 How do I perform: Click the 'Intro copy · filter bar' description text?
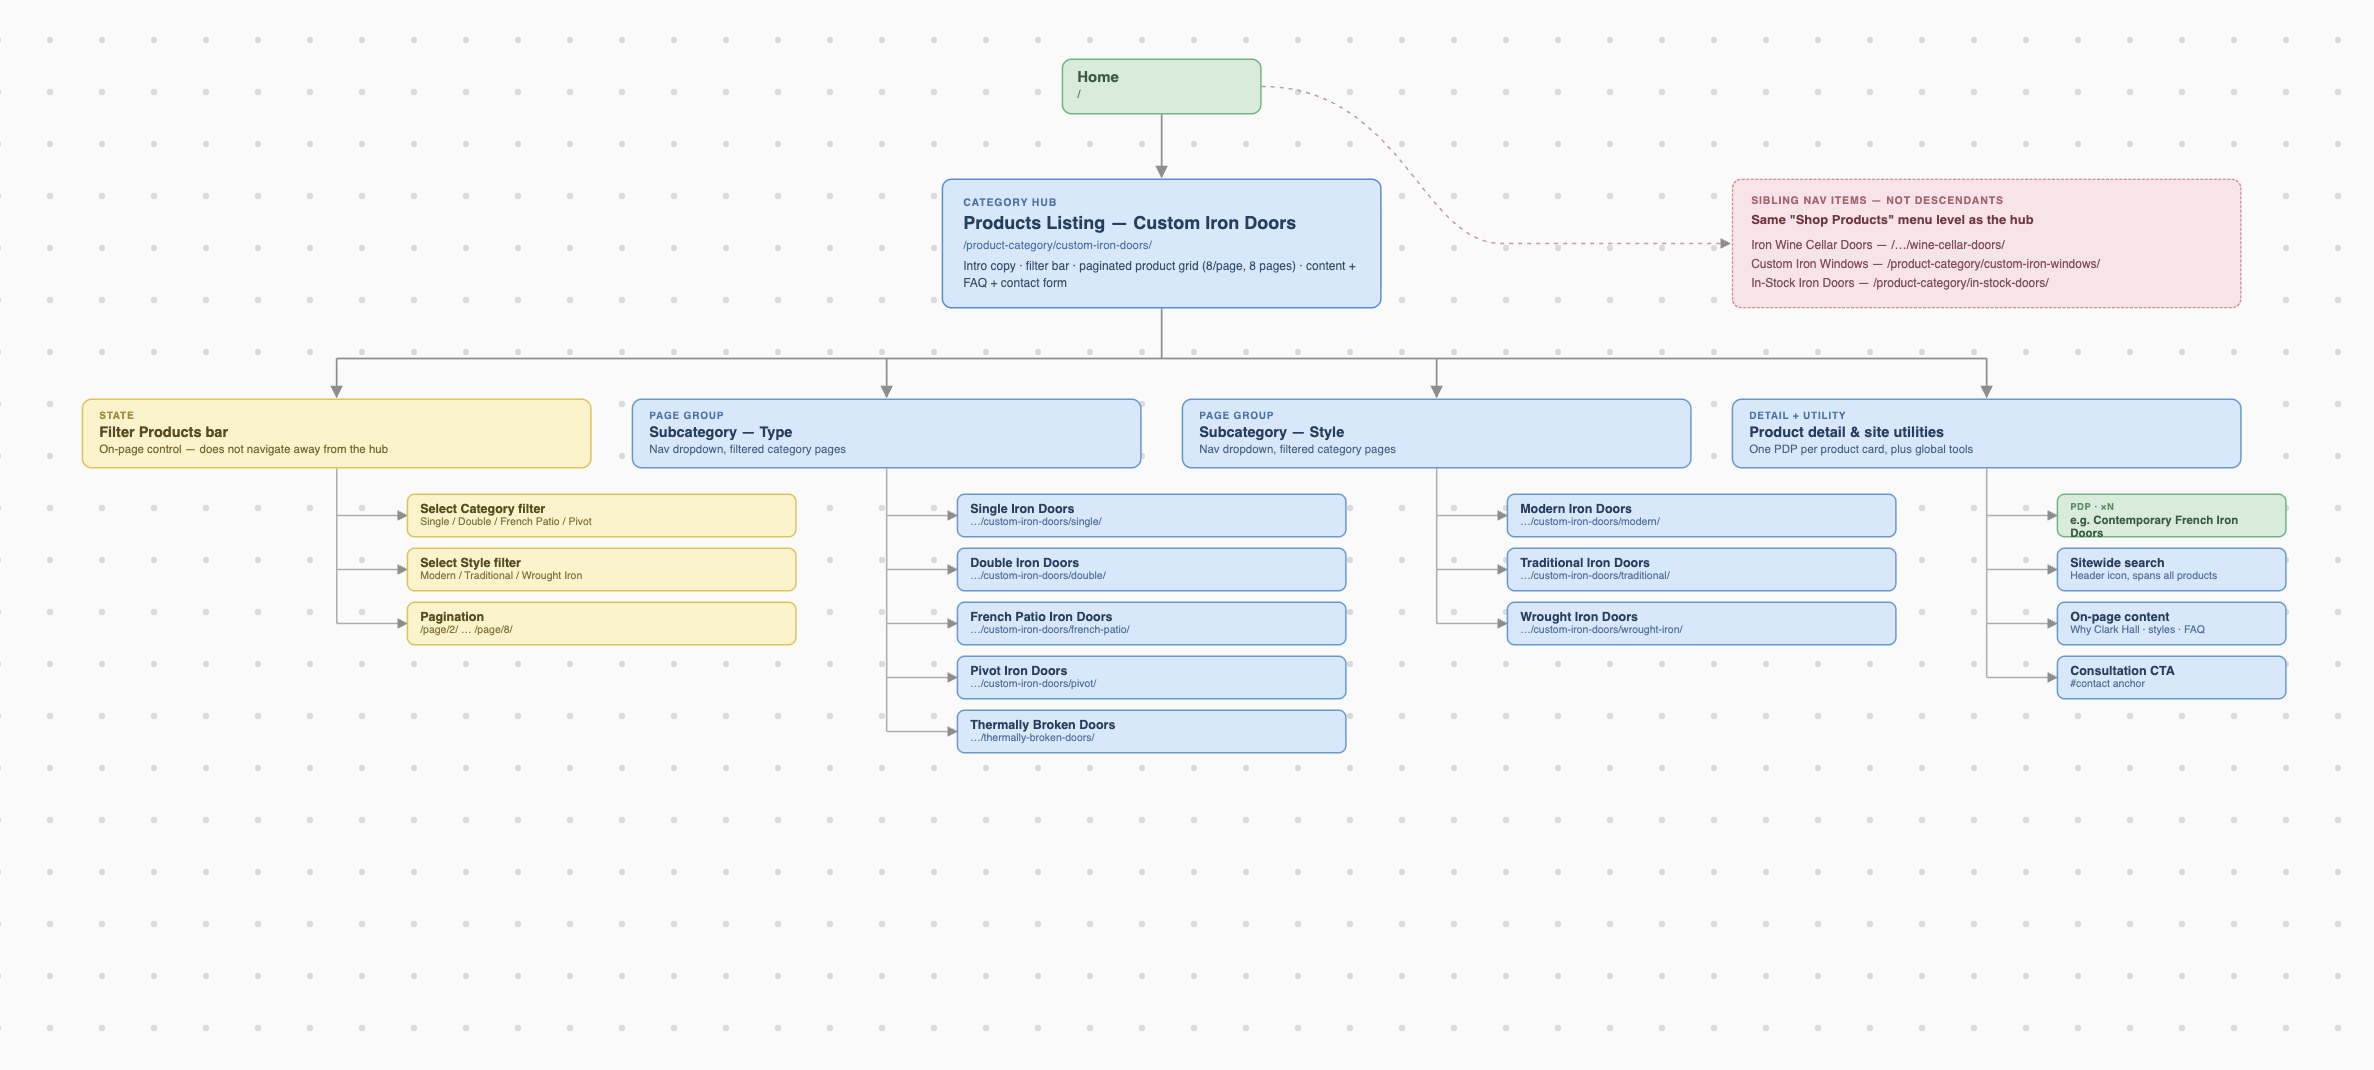[x=1159, y=275]
